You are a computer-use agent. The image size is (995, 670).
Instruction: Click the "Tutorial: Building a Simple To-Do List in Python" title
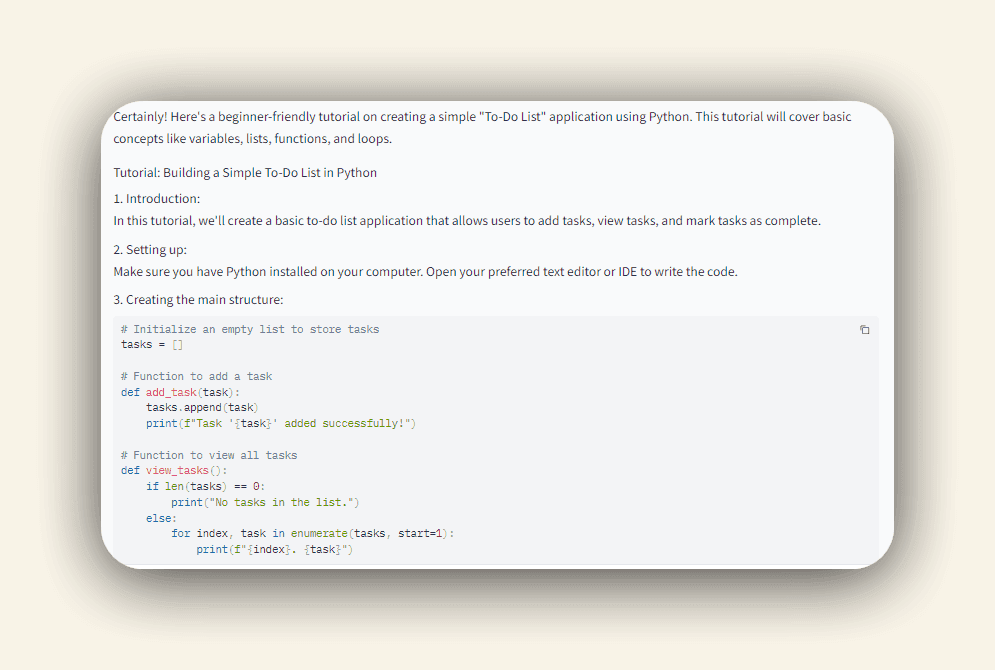point(245,173)
